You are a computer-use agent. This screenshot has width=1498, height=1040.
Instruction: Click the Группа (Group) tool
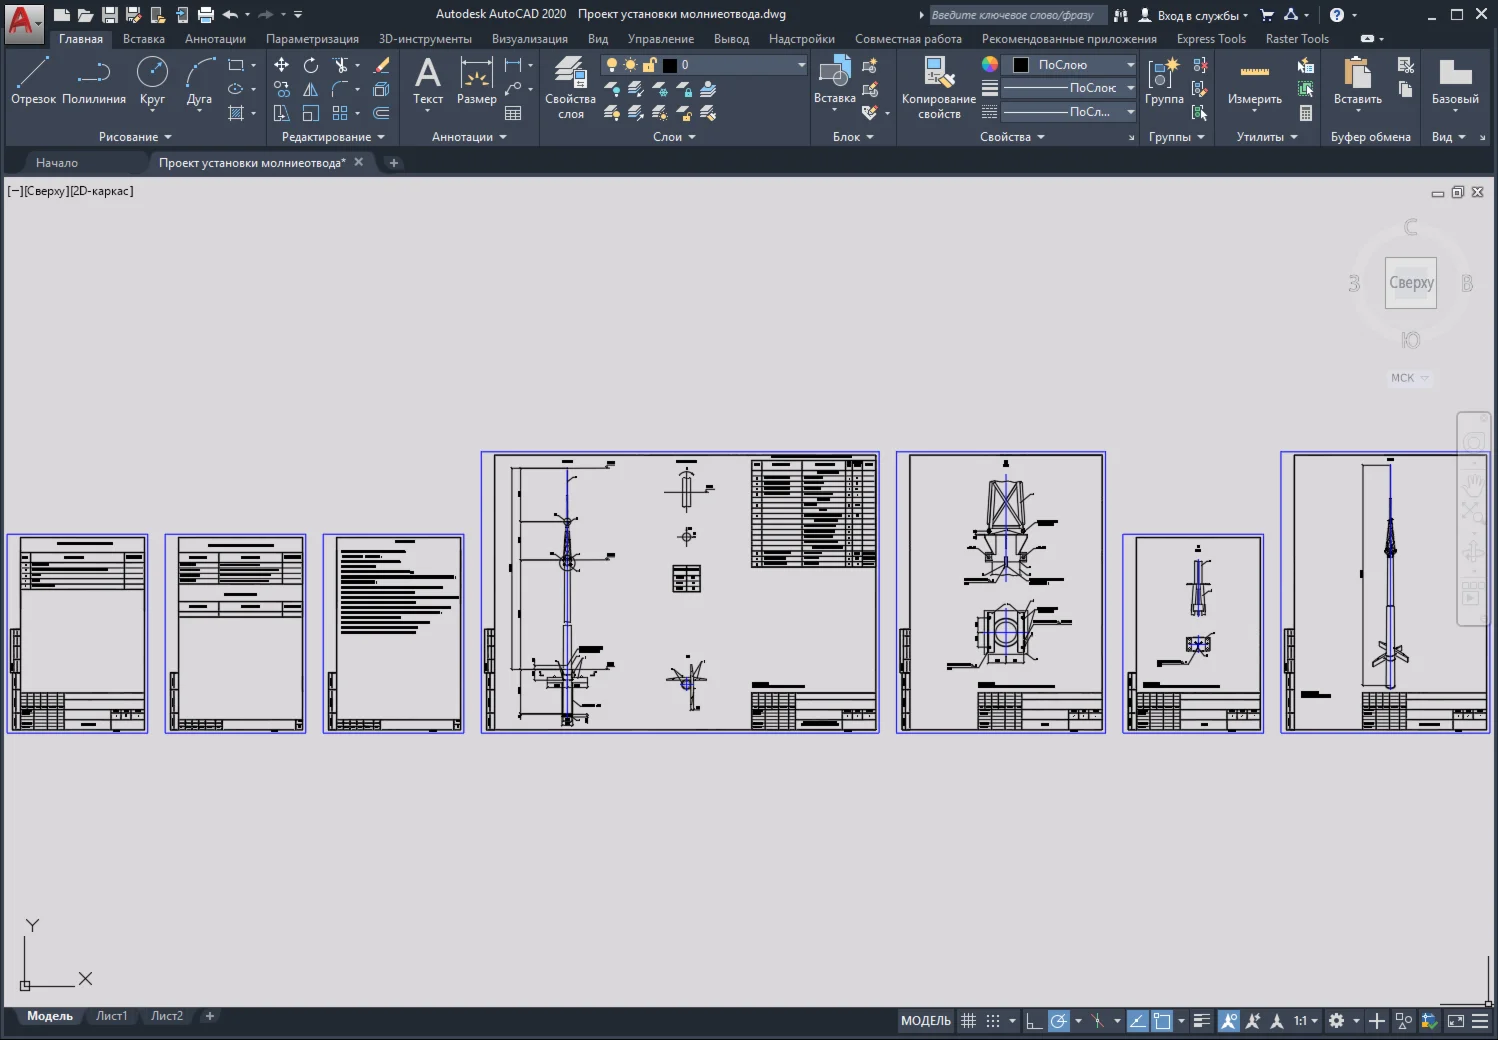tap(1164, 80)
